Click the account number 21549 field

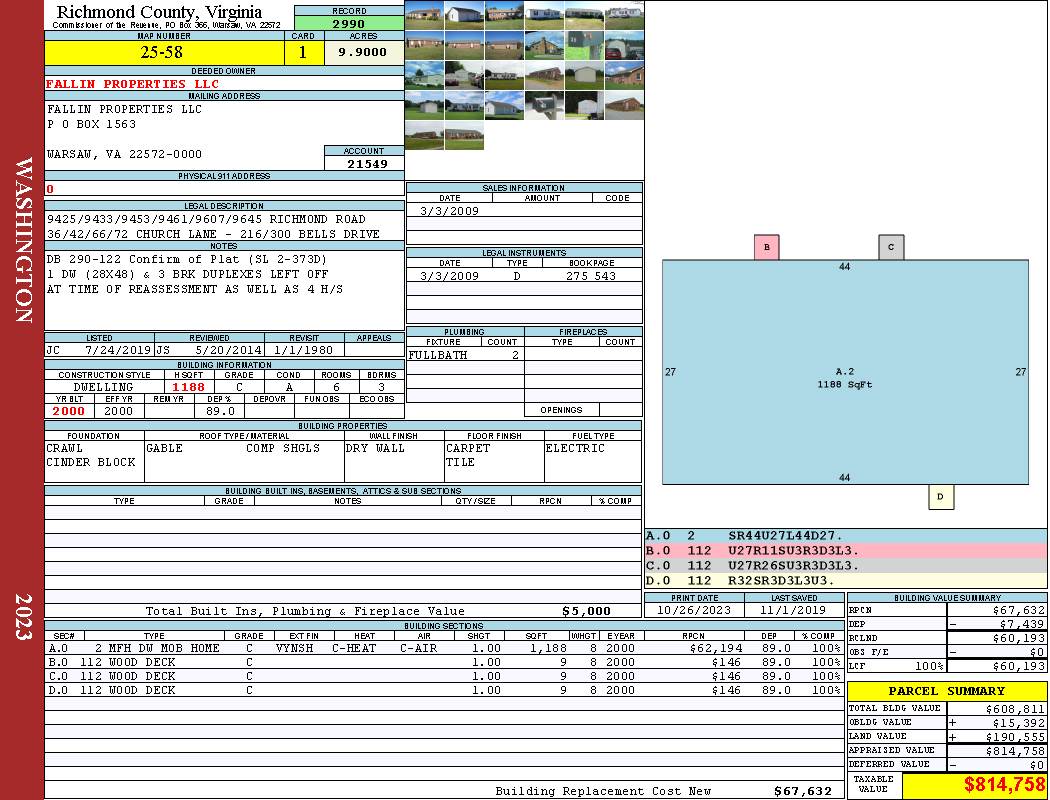tap(364, 163)
